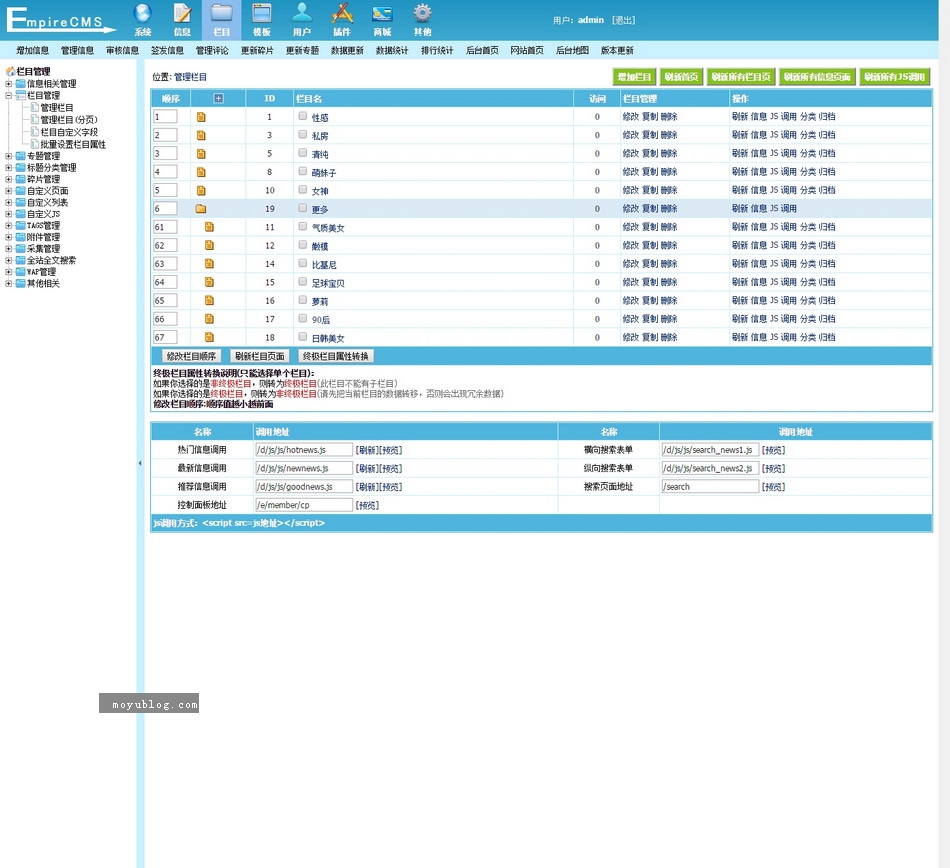Expand the 专题管理 tree node plus sign
This screenshot has height=868, width=950.
(8, 156)
